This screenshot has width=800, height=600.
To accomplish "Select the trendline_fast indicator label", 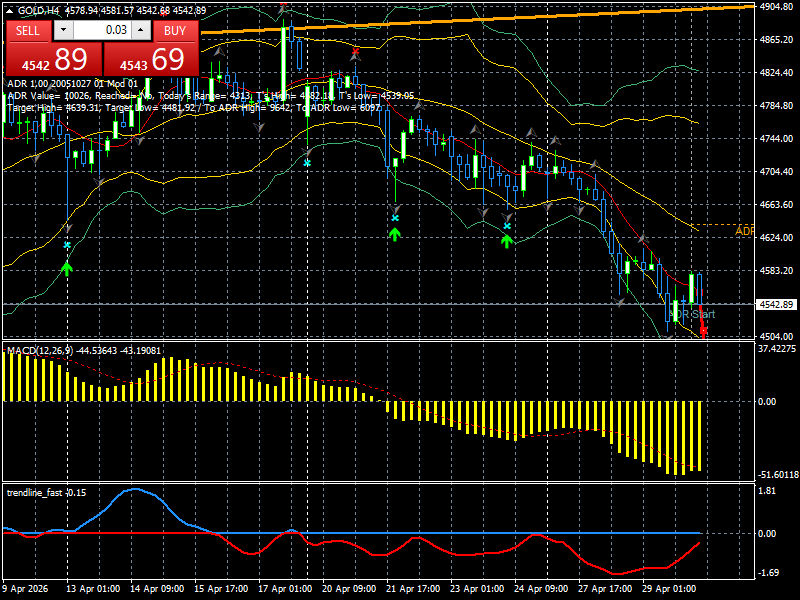I will (x=35, y=492).
